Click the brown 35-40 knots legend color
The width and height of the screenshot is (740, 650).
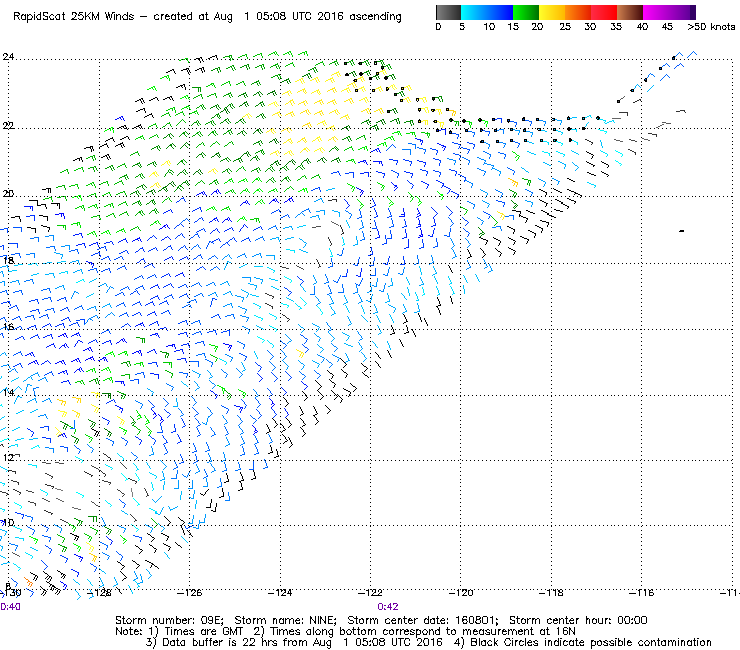[630, 12]
